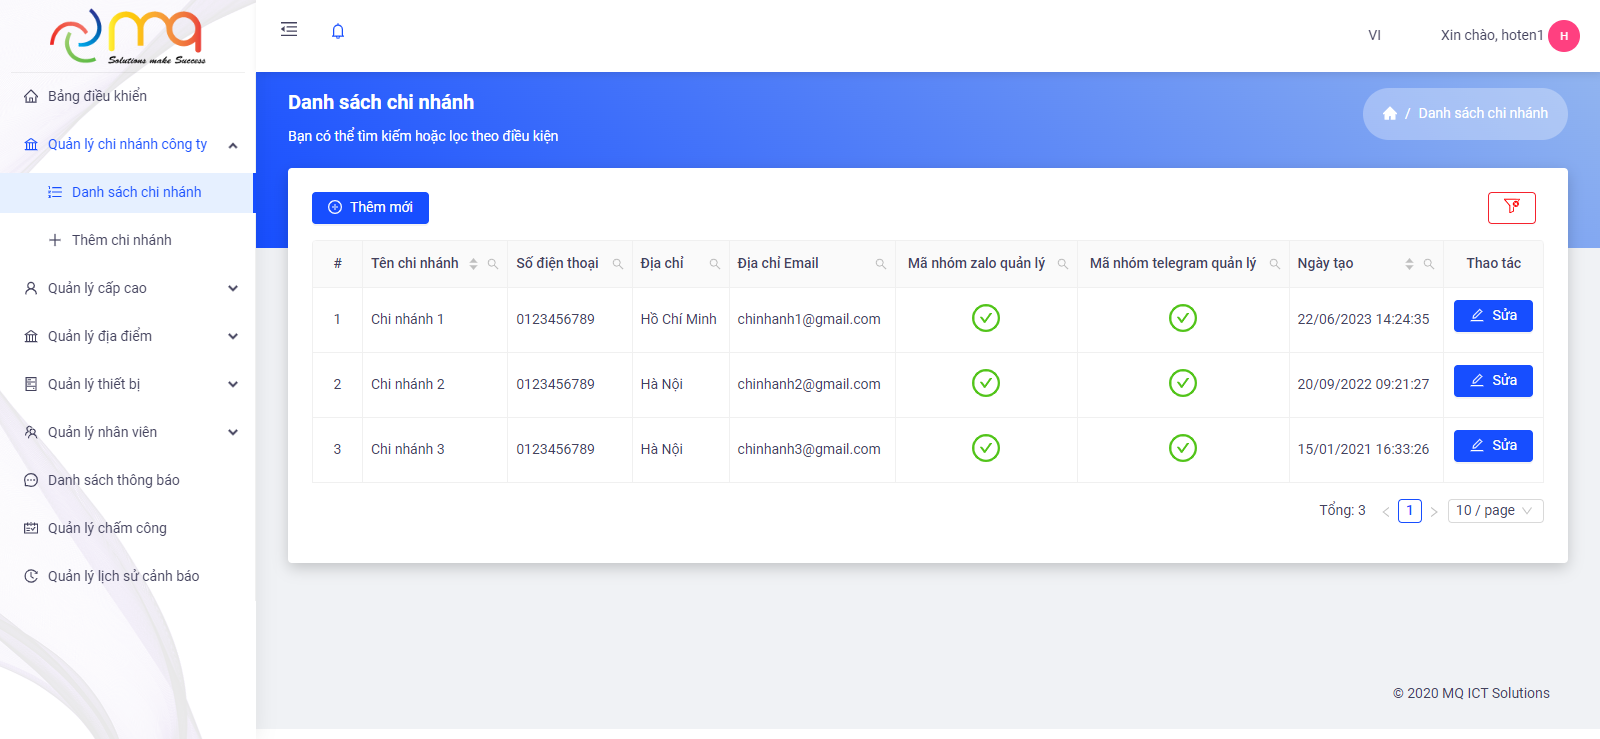
Task: Click zalo check mark for Chi nhánh 1
Action: click(986, 318)
